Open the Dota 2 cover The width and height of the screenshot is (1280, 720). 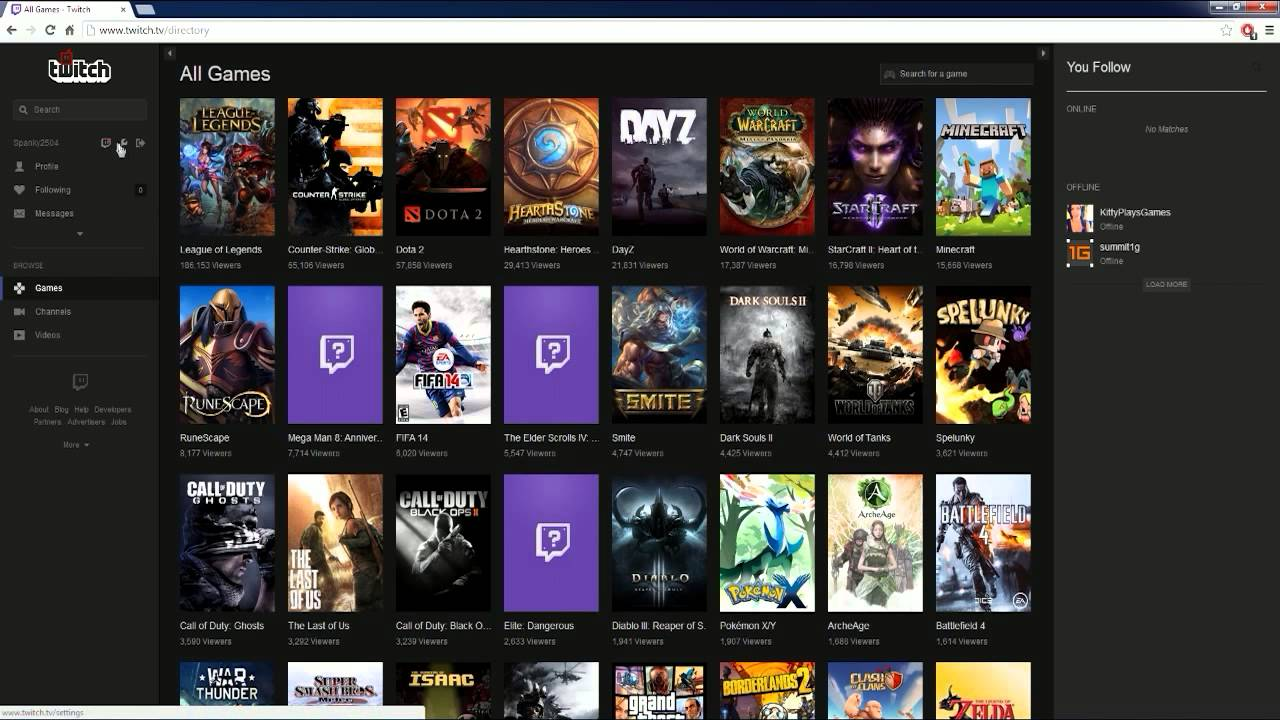[x=443, y=167]
